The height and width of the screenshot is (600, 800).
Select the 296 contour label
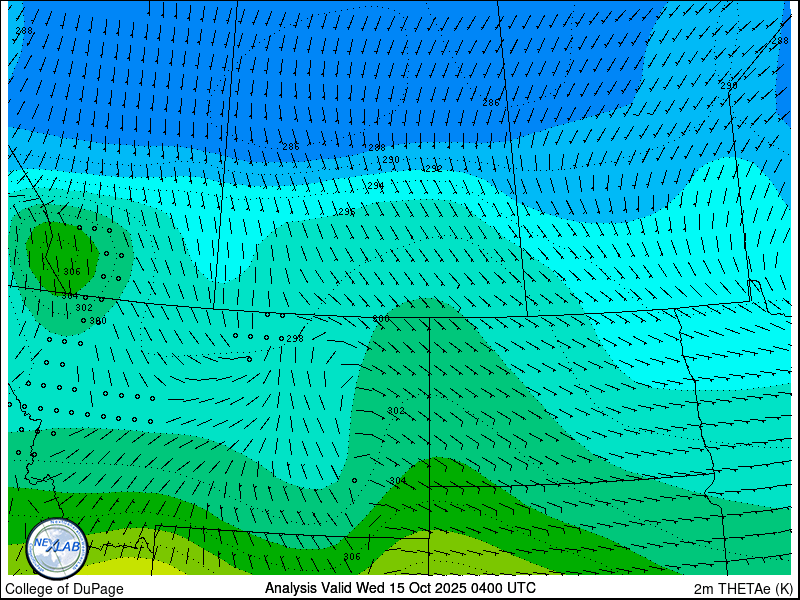click(346, 211)
